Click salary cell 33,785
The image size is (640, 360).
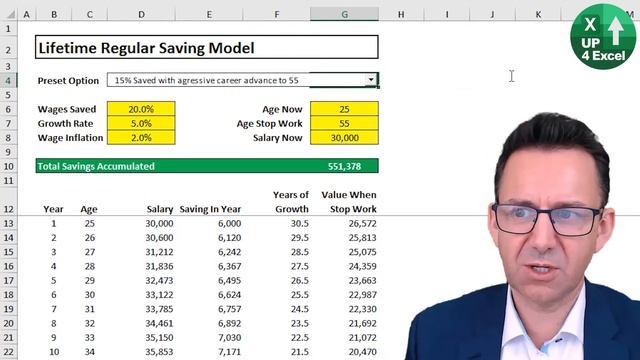159,309
